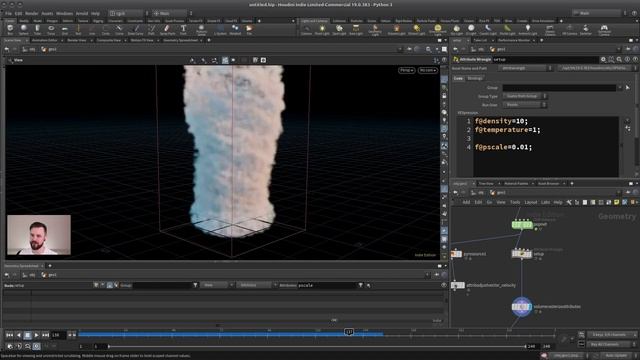Image resolution: width=640 pixels, height=360 pixels.
Task: Open the asset name attribwrangle dropdown
Action: coord(526,68)
